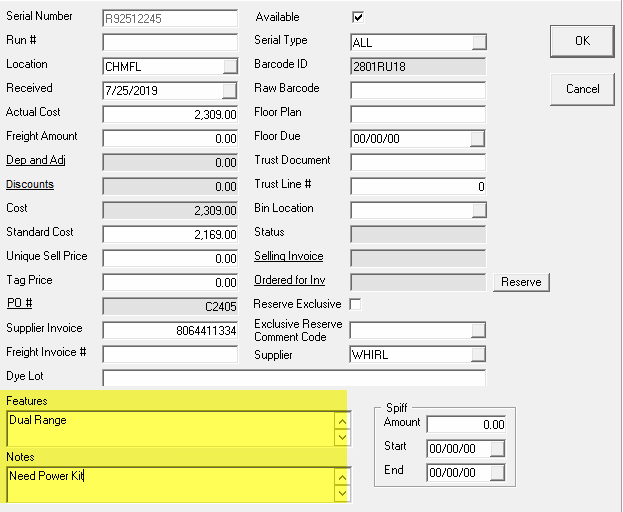
Task: Open the Ordered for Inv link
Action: (x=290, y=280)
